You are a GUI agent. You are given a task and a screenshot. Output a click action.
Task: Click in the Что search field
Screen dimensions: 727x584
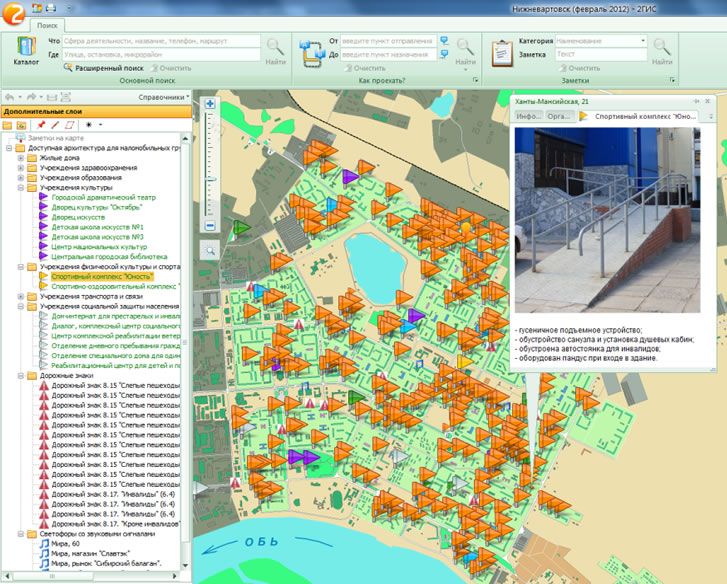(x=161, y=41)
